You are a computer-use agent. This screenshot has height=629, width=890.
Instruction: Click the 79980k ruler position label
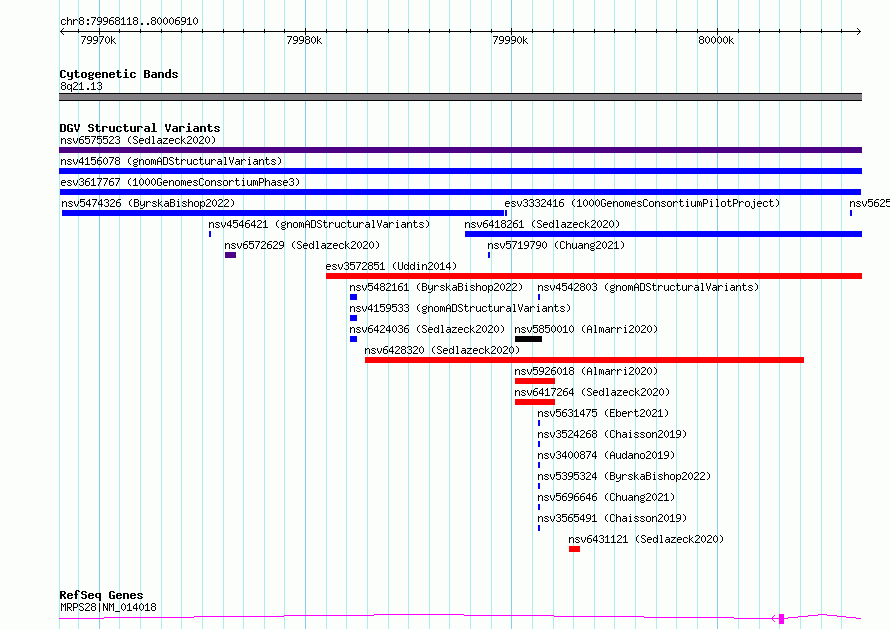[304, 40]
